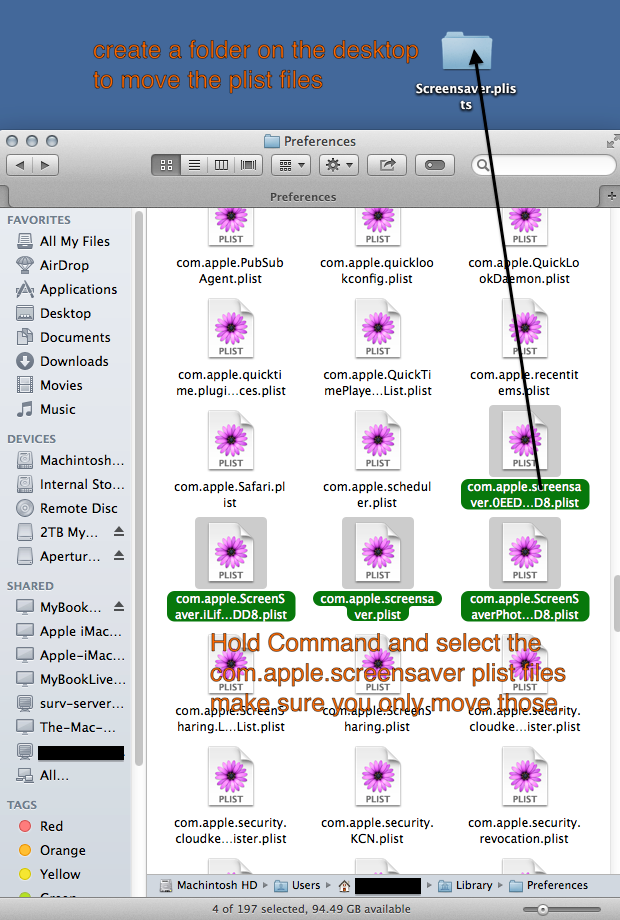This screenshot has height=920, width=620.
Task: Select com.apple.ScreenSaverPhot…D8.plist file
Action: 524,570
